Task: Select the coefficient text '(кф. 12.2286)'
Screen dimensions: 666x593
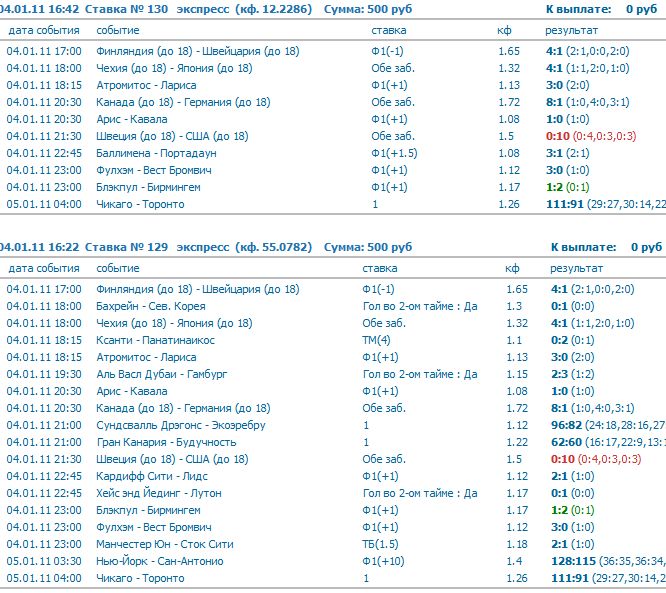Action: (274, 9)
